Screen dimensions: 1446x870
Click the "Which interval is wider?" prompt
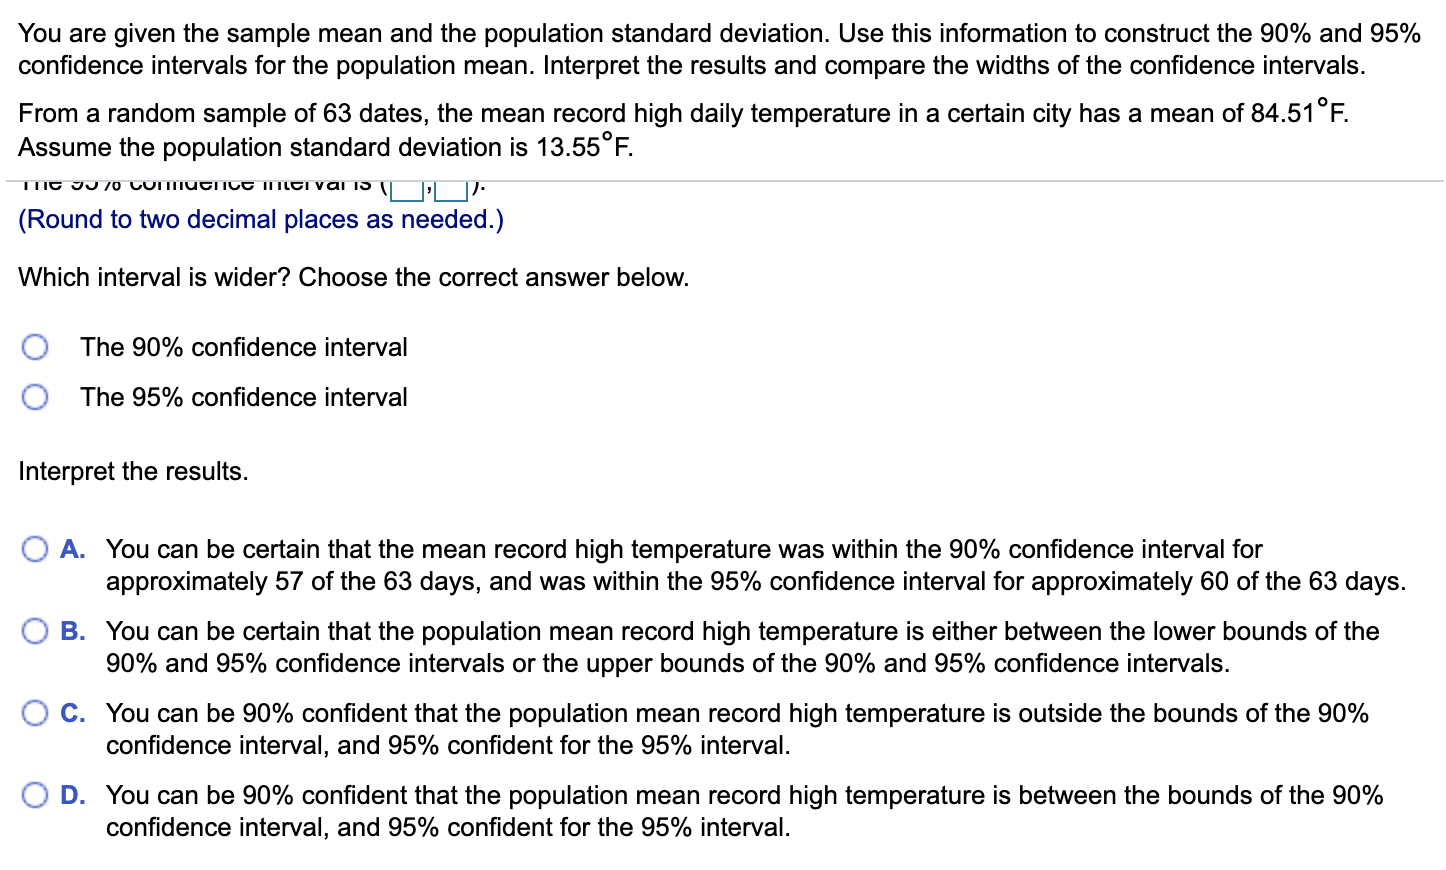point(353,277)
